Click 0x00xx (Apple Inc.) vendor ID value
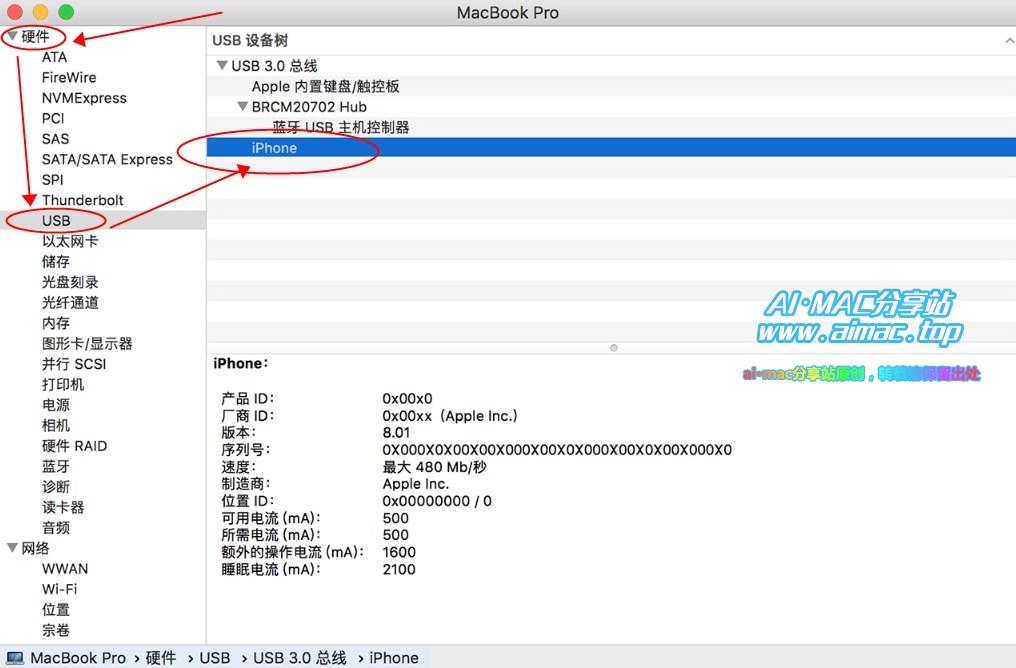 pos(450,415)
